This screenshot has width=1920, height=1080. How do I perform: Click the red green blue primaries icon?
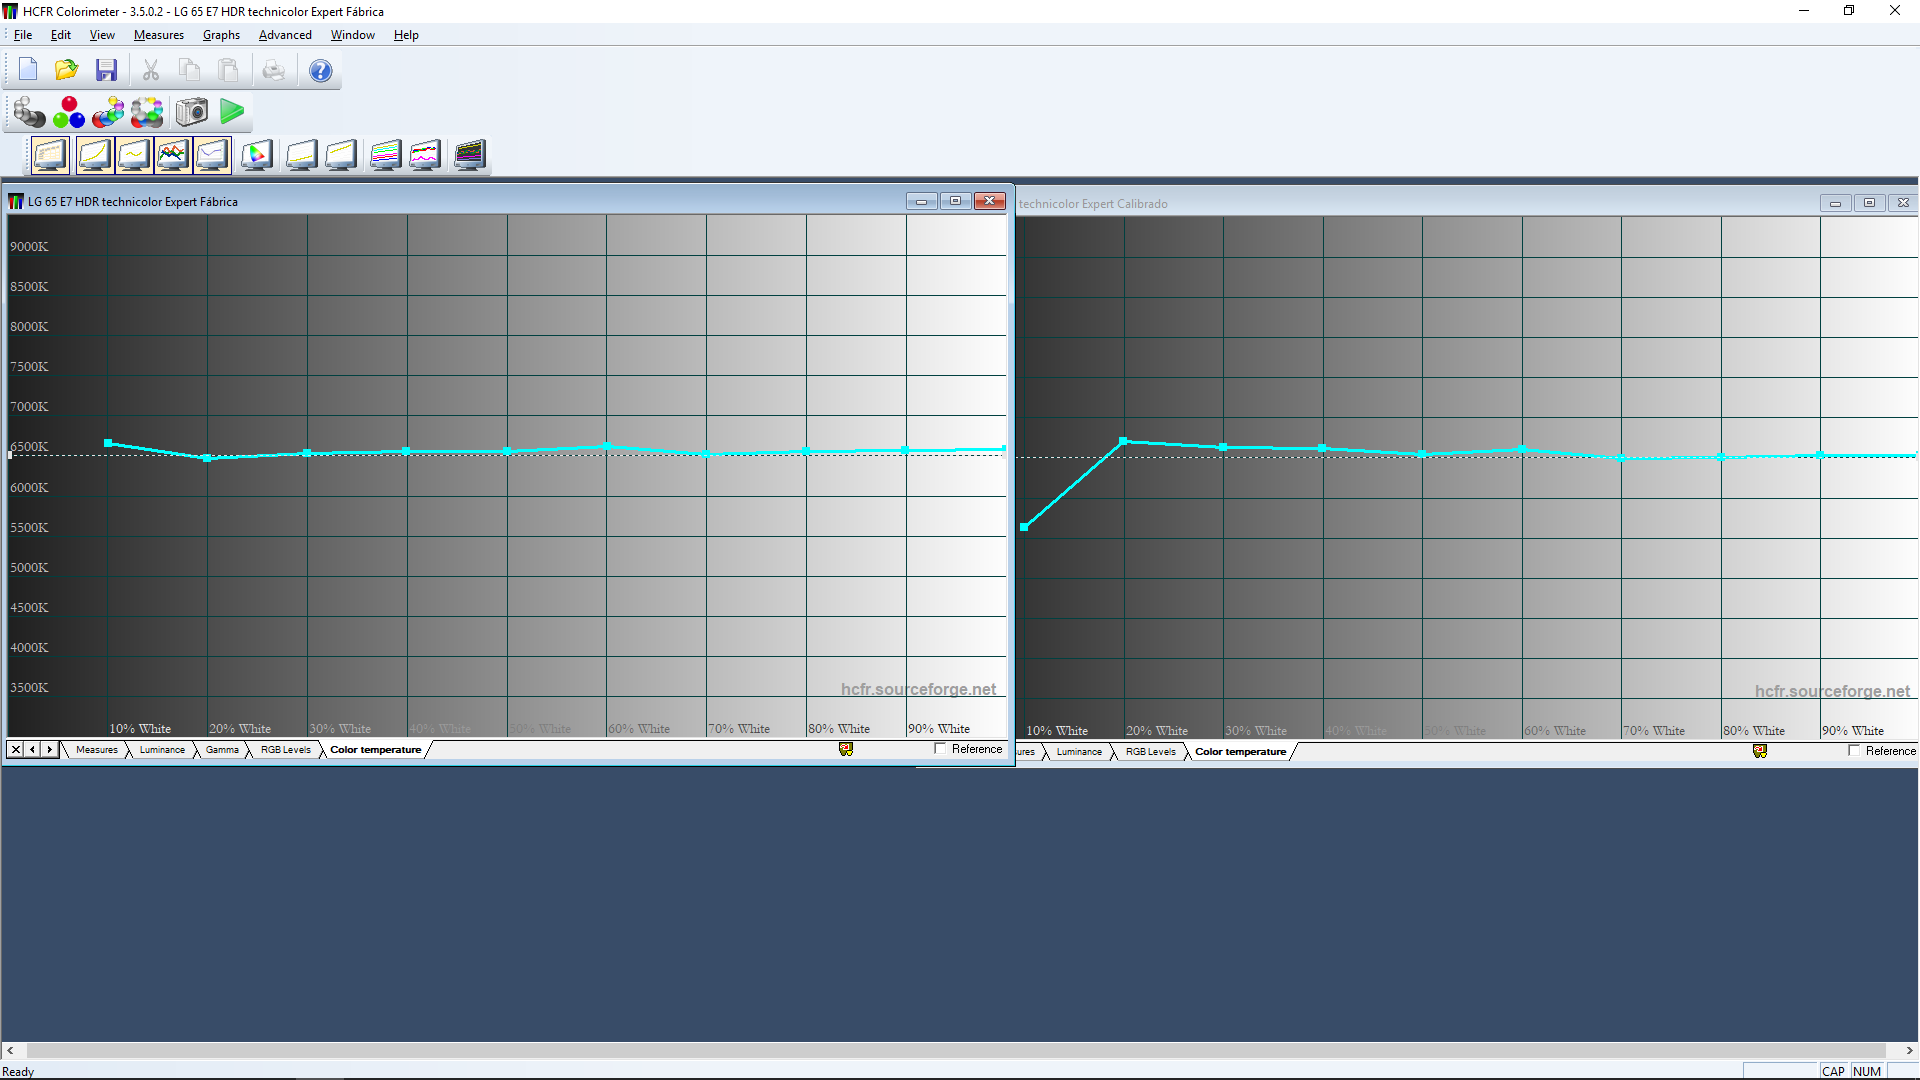[69, 112]
